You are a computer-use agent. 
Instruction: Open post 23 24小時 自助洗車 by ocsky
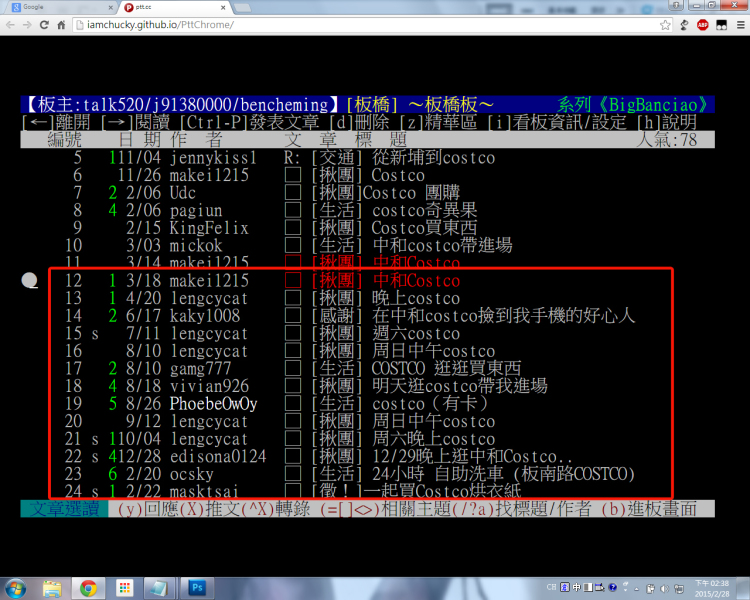point(367,474)
